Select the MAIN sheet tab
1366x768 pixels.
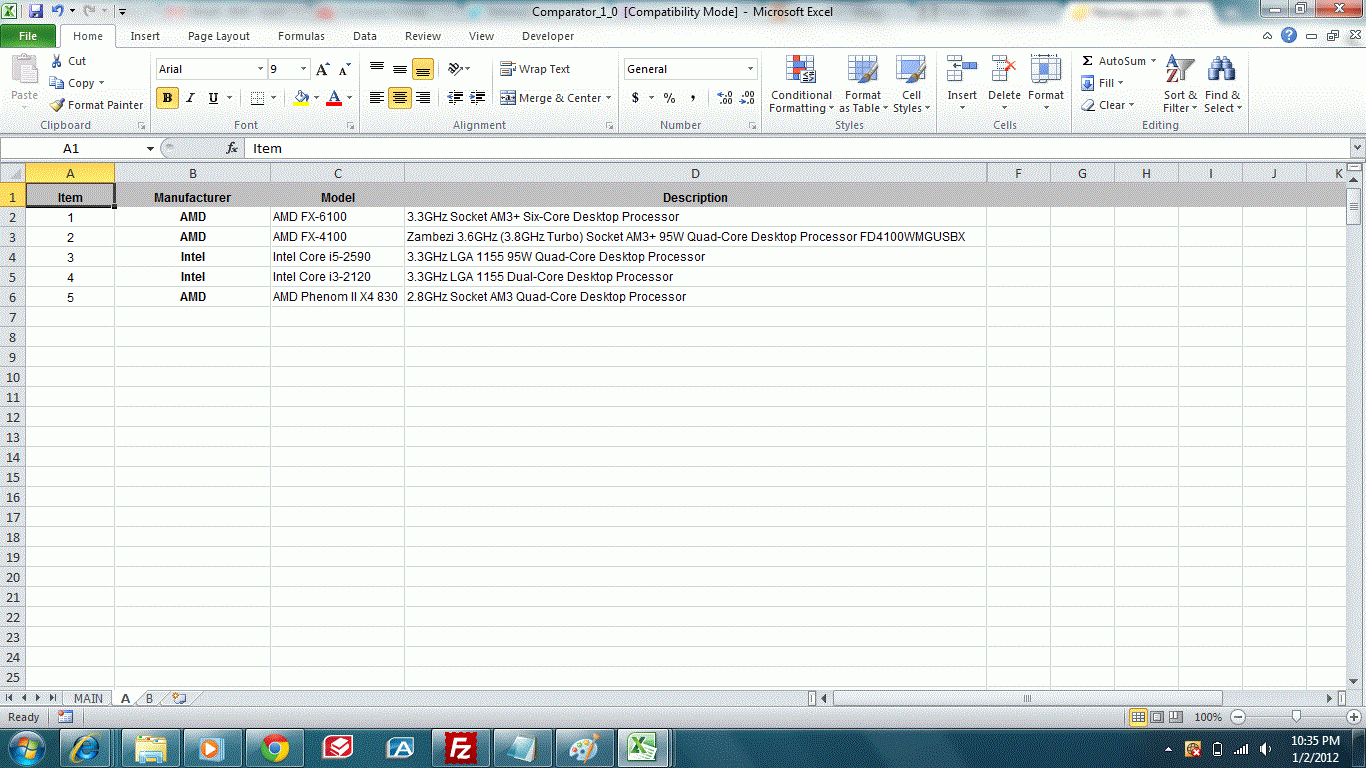(x=86, y=698)
